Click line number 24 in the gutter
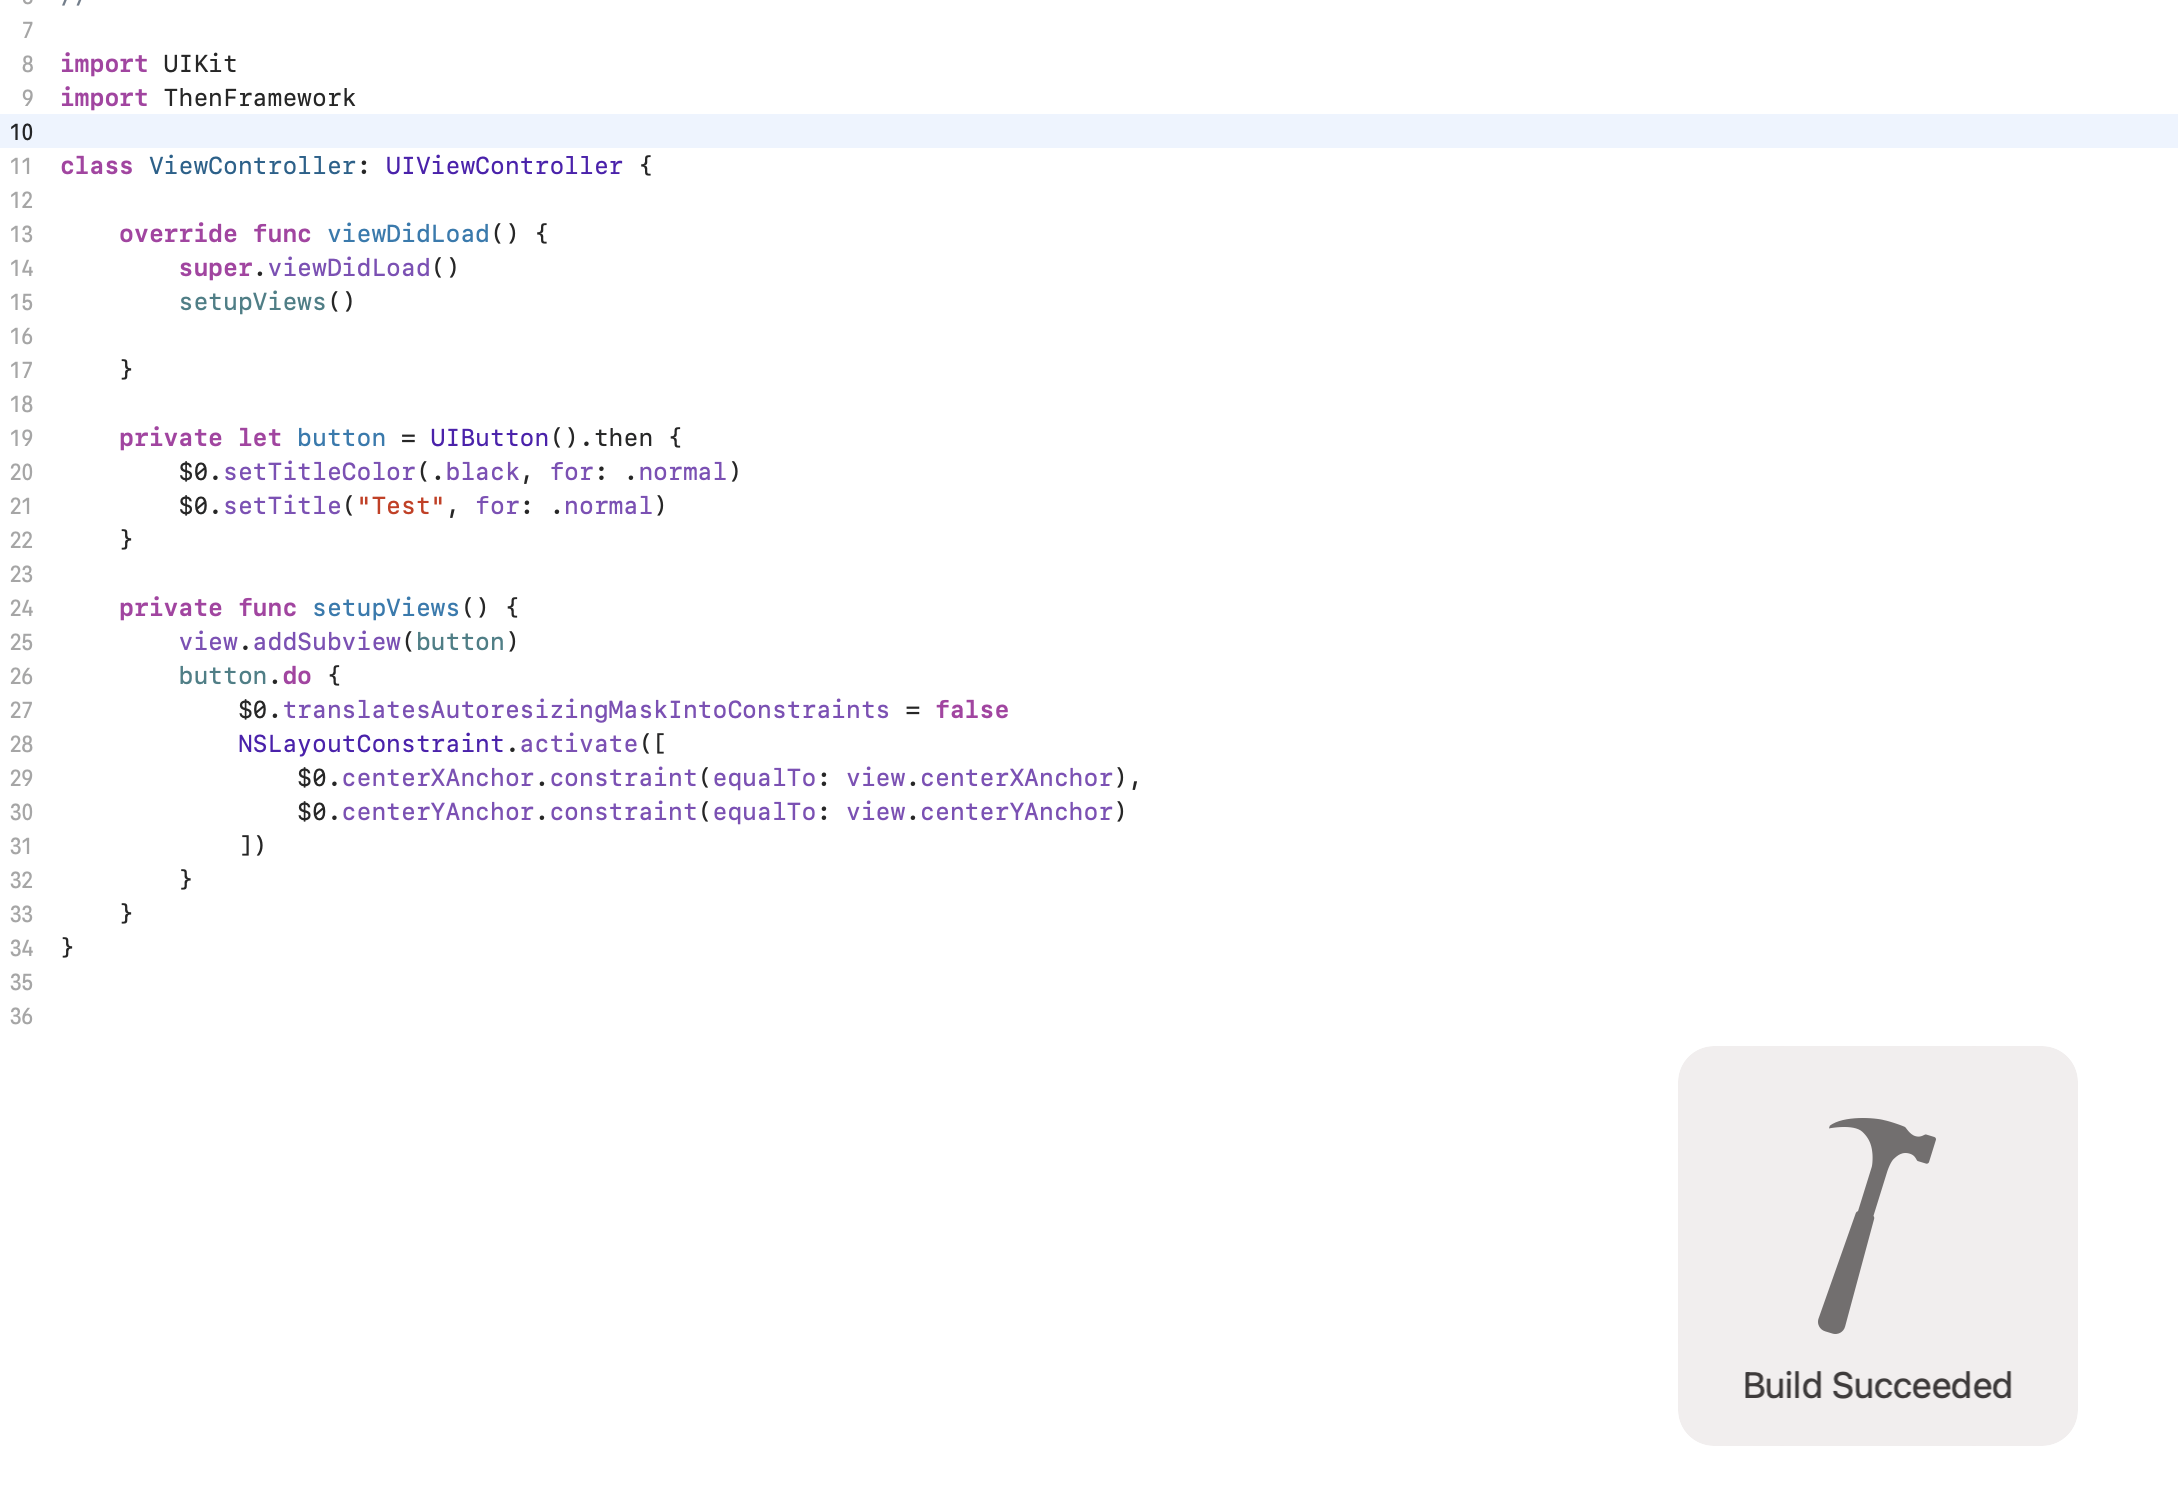 pyautogui.click(x=22, y=608)
